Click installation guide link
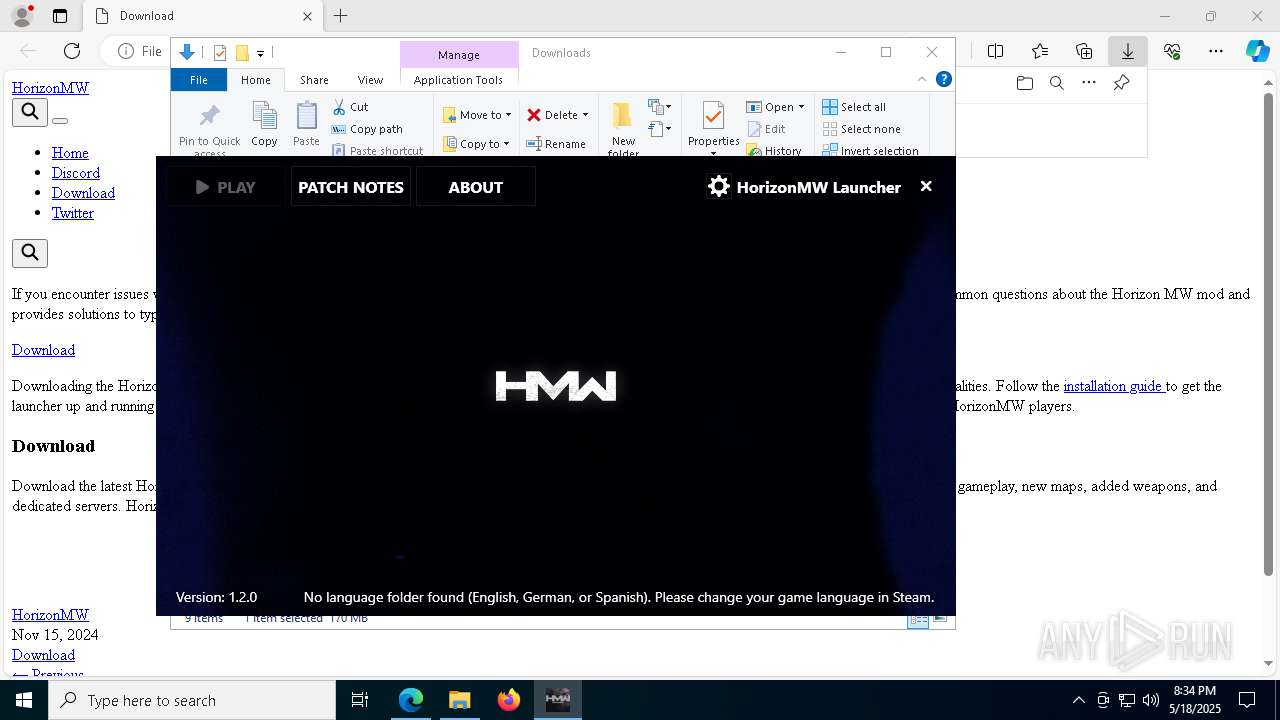Viewport: 1280px width, 720px height. (1112, 386)
